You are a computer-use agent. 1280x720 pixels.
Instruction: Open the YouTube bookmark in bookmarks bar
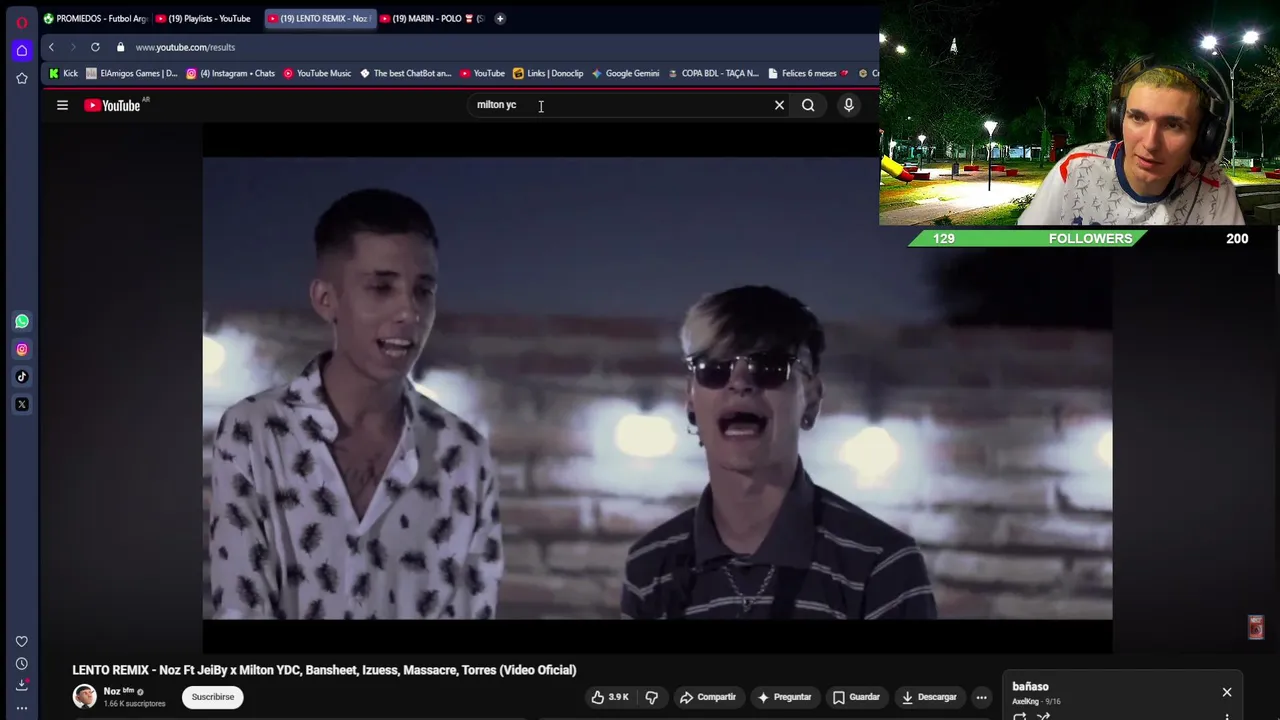(x=482, y=73)
